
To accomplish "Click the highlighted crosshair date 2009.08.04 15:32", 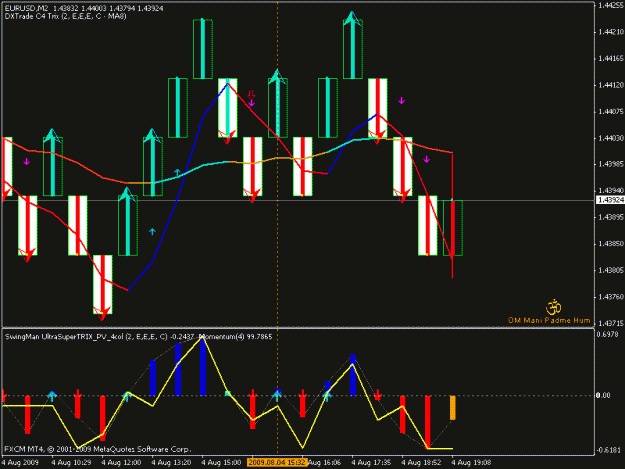I will pos(277,463).
